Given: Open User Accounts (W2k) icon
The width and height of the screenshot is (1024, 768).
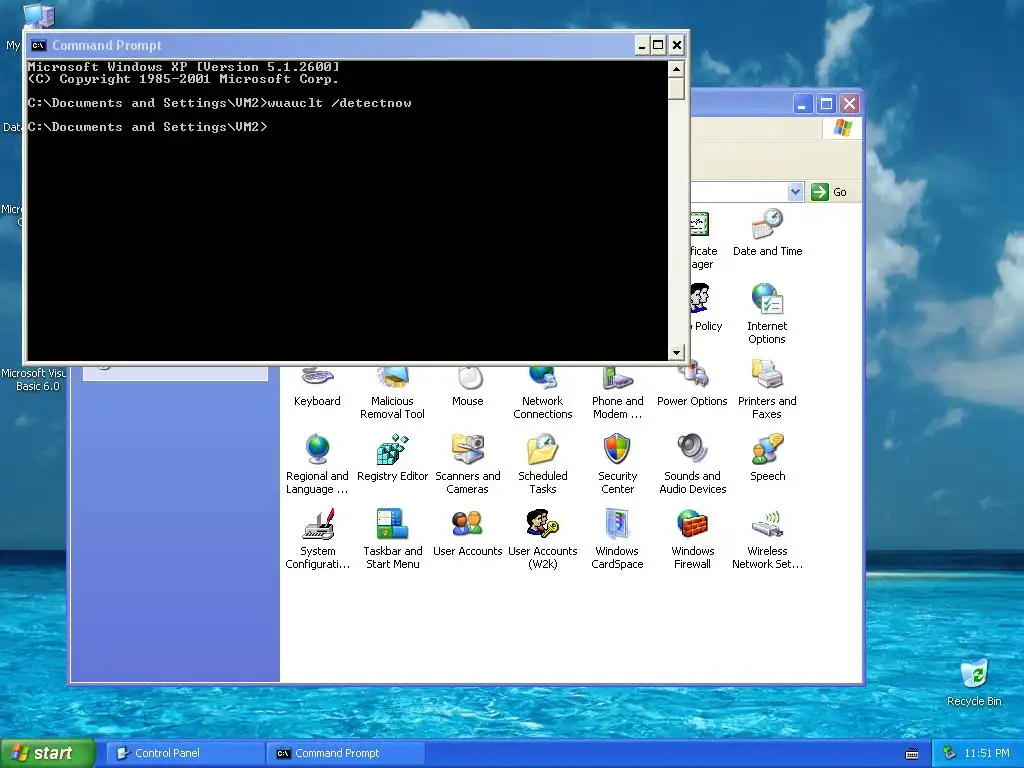Looking at the screenshot, I should tap(543, 539).
